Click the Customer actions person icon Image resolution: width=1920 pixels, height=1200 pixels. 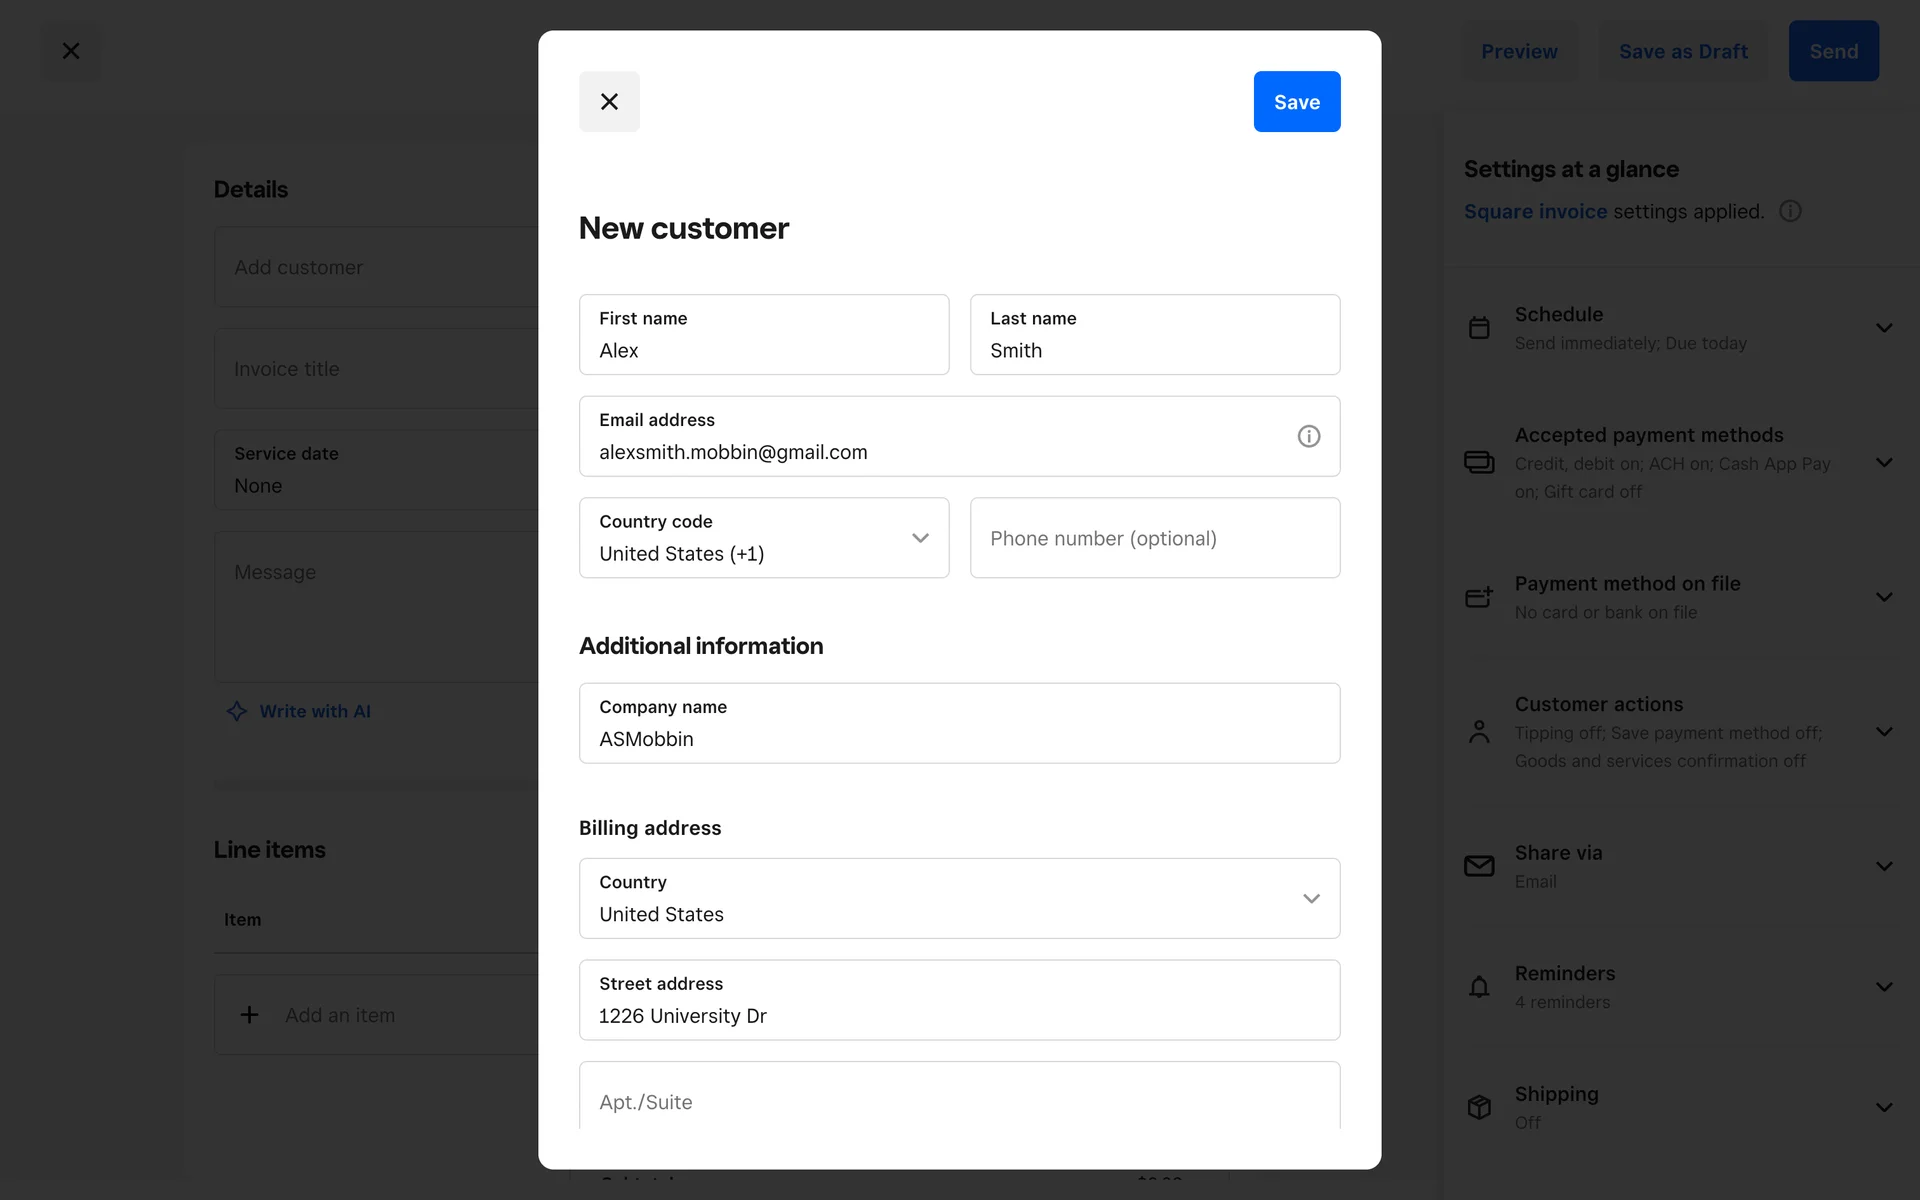tap(1479, 732)
